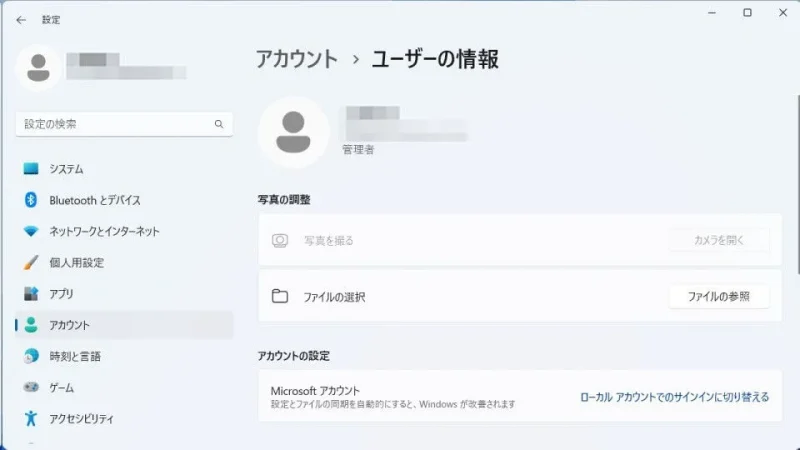Select 個人用設定 in the sidebar
Image resolution: width=800 pixels, height=450 pixels.
[124, 262]
